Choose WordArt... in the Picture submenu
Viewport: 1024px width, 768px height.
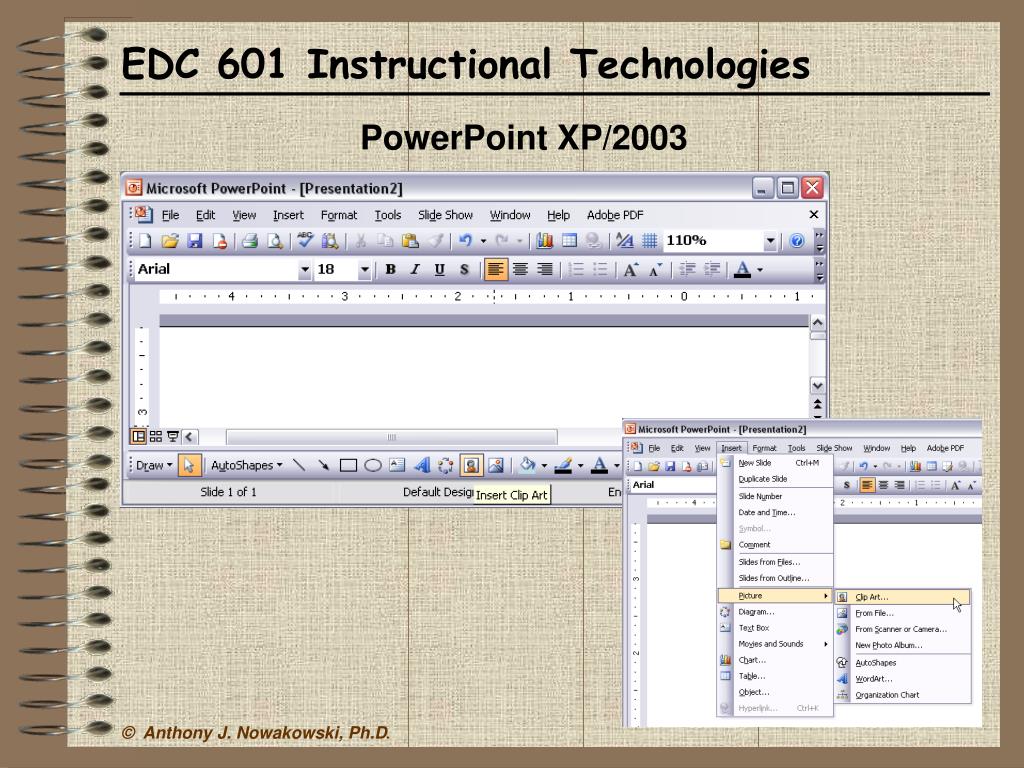(x=903, y=679)
